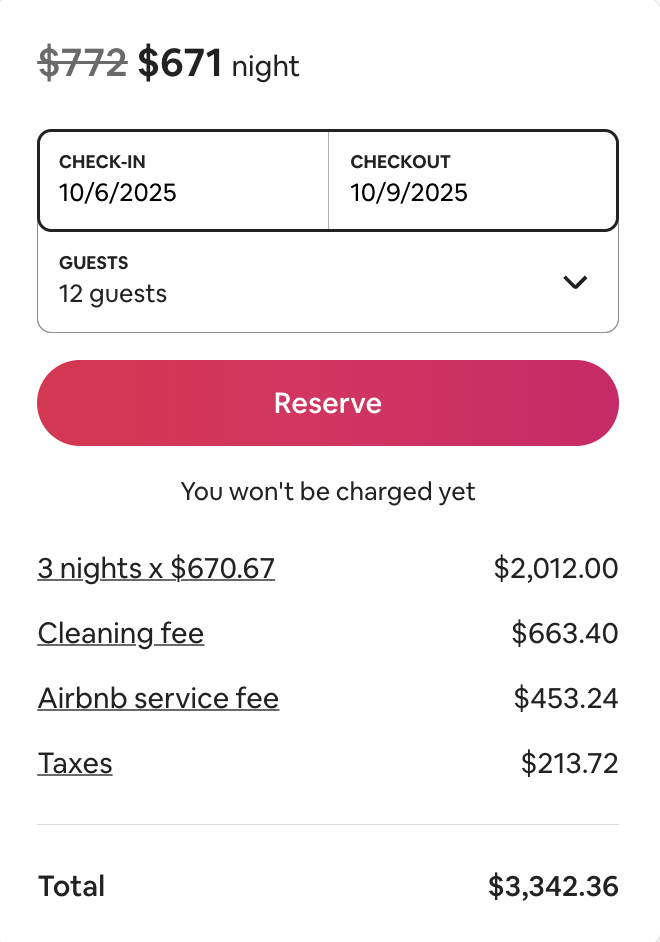Open the Taxes link
The image size is (660, 942).
point(75,764)
